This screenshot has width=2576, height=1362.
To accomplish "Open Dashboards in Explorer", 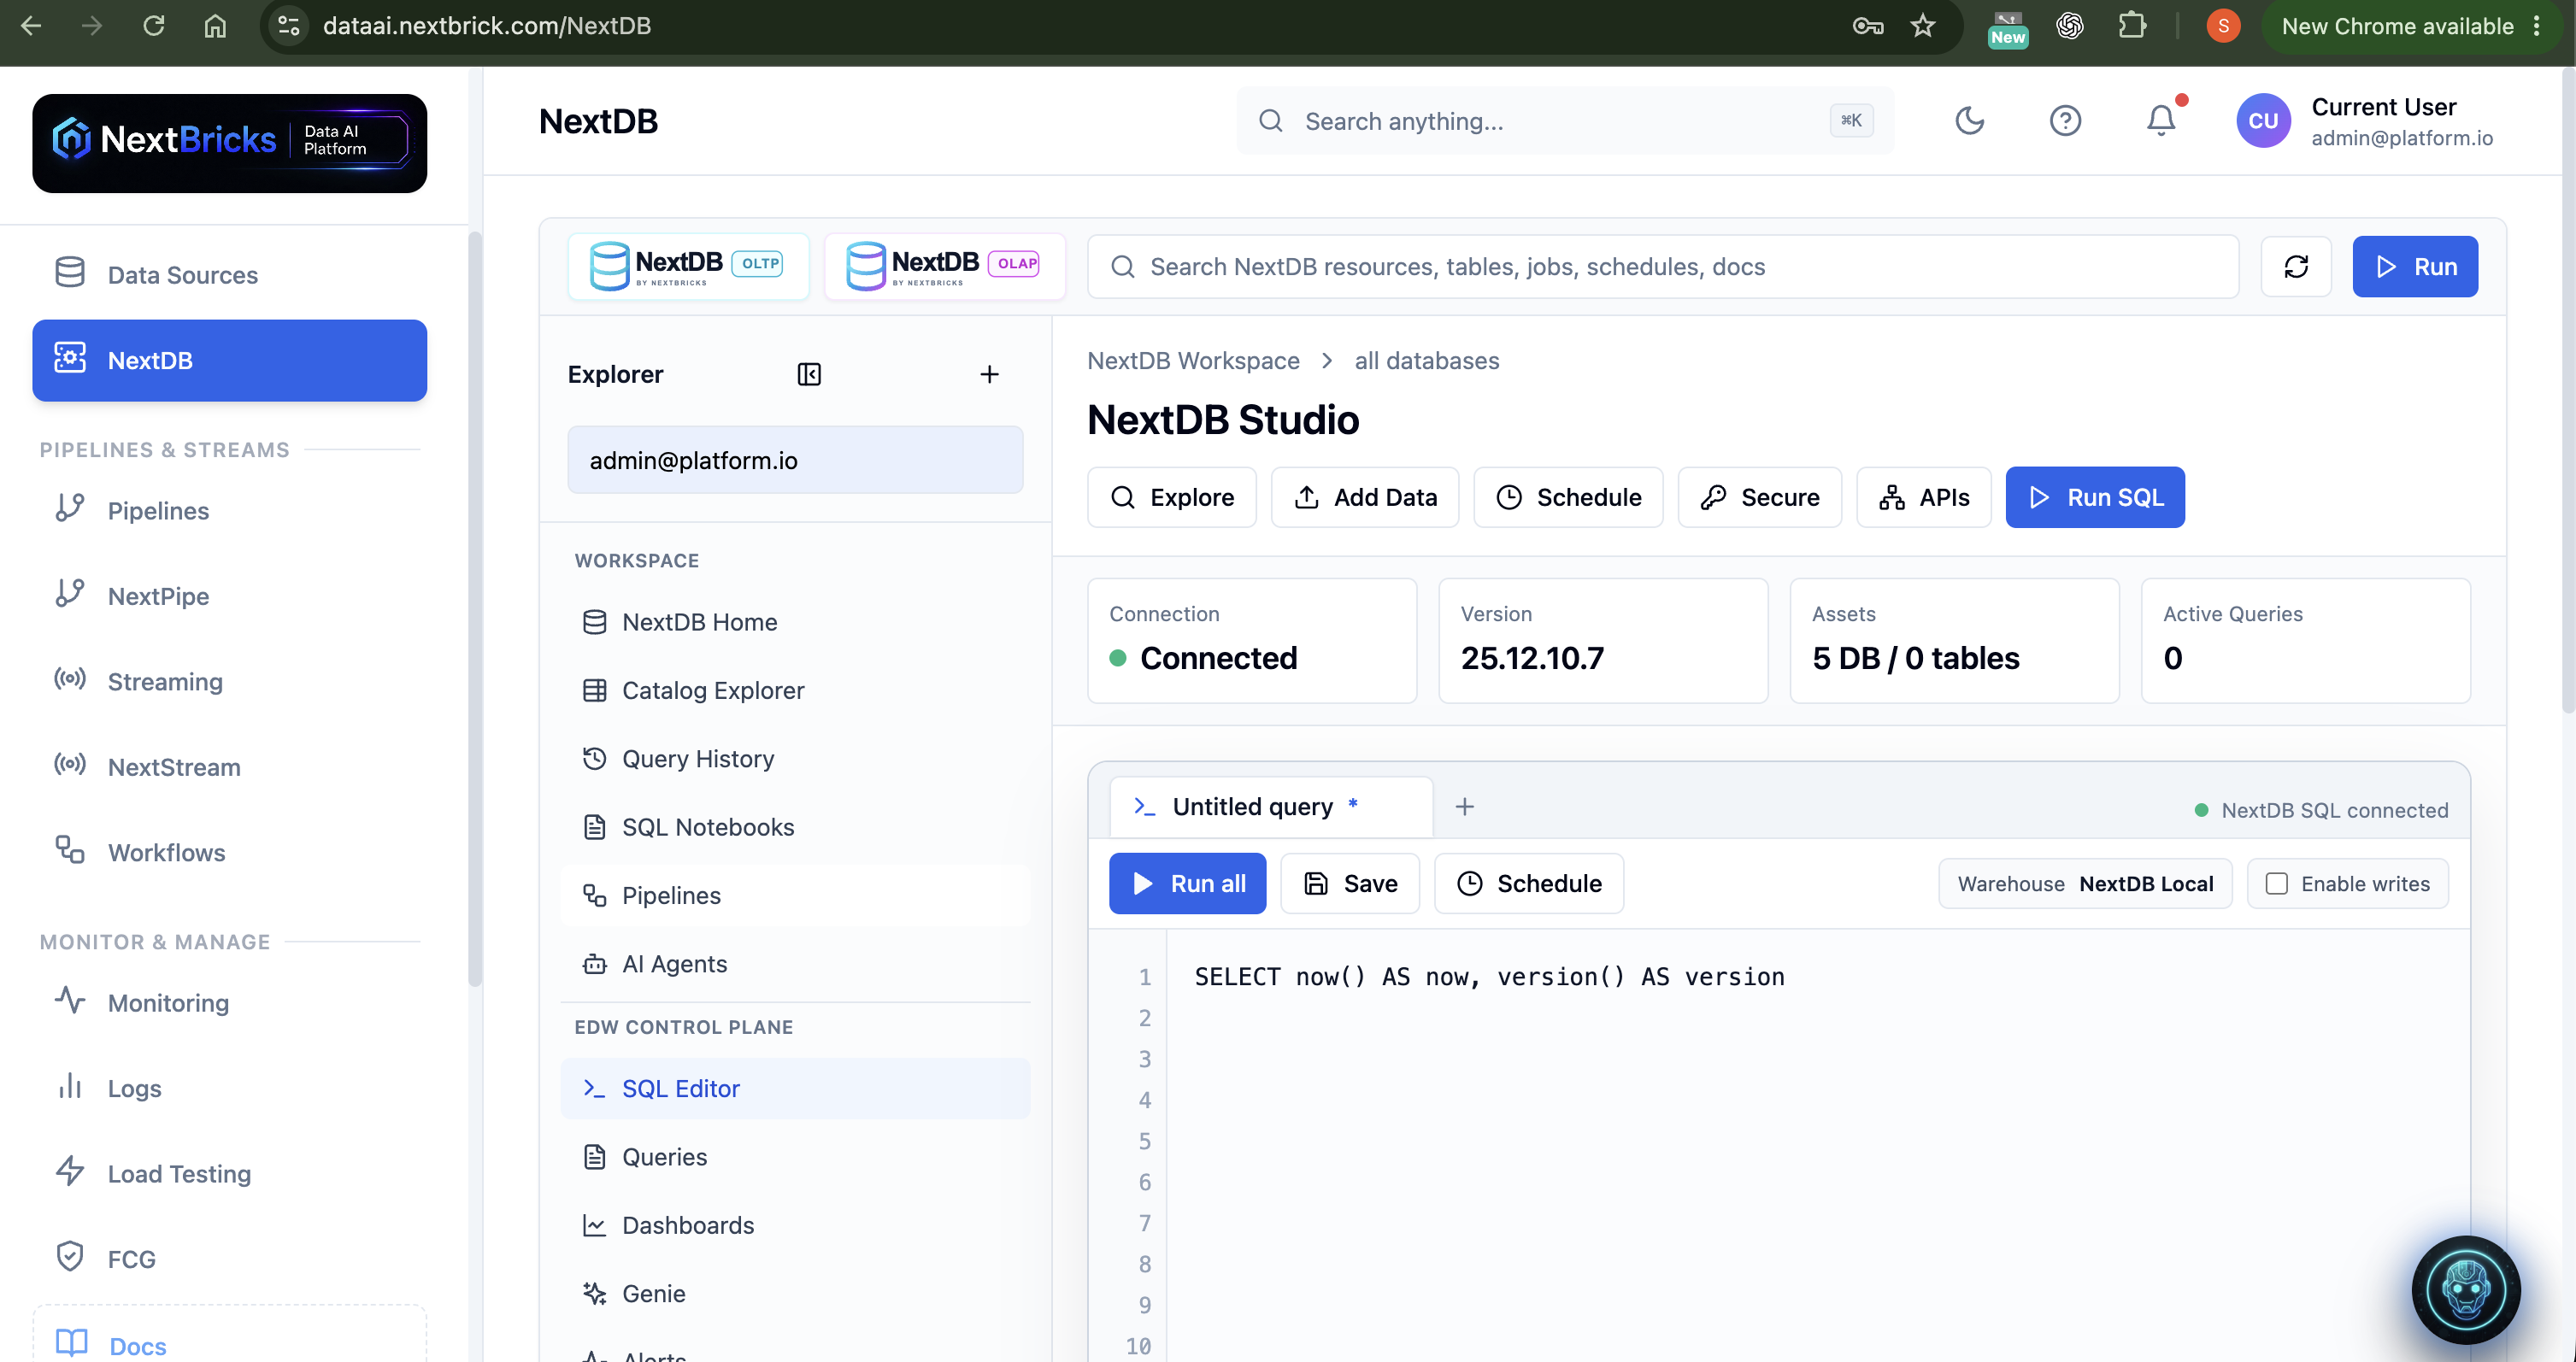I will tap(795, 1225).
